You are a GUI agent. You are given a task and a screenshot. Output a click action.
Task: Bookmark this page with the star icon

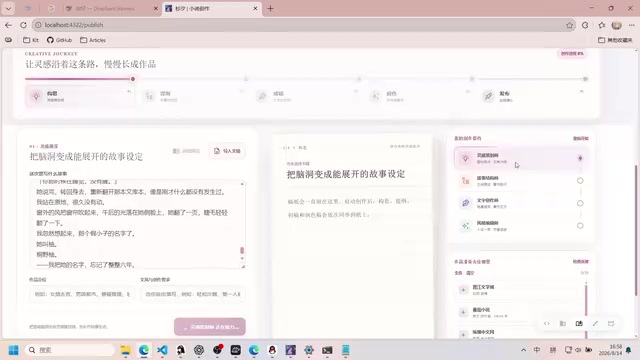pyautogui.click(x=569, y=25)
